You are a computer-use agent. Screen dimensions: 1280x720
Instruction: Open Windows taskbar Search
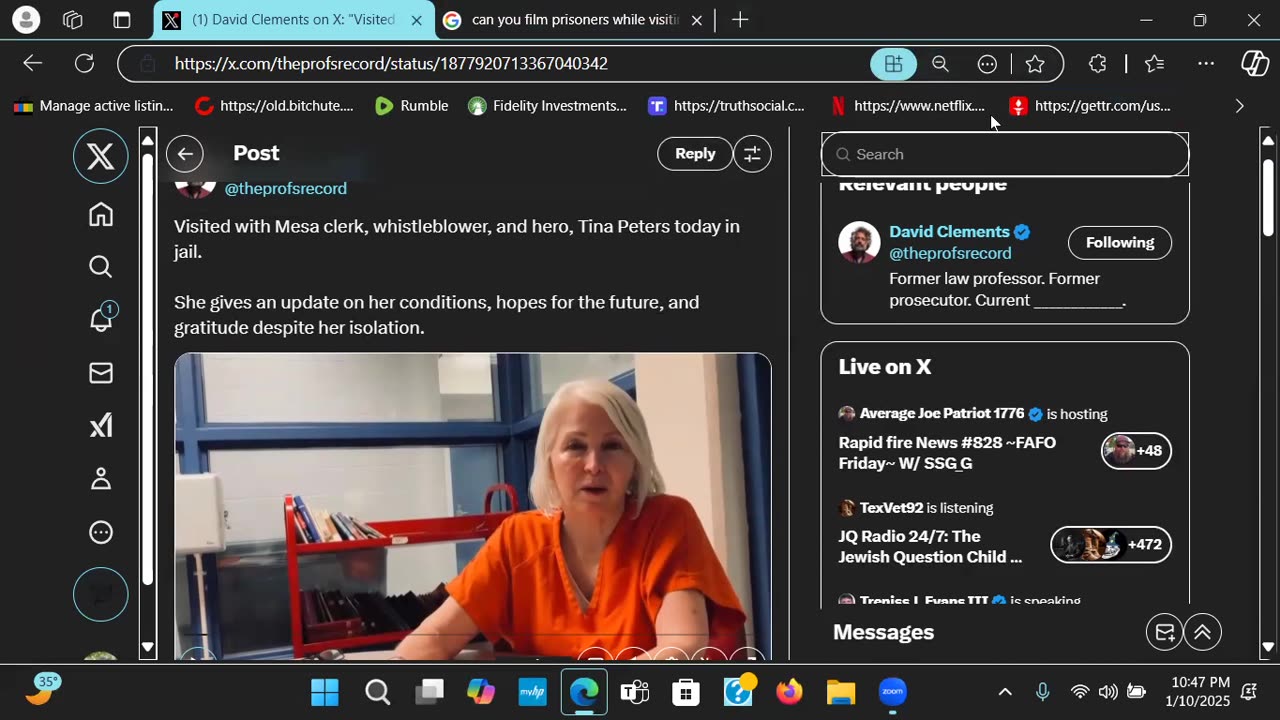(377, 692)
